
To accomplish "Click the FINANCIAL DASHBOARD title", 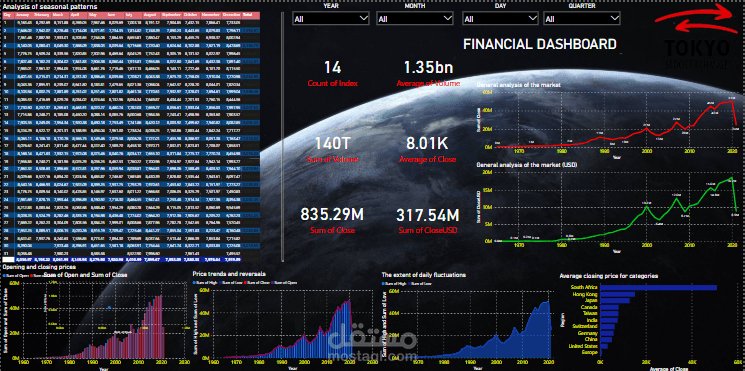I will 540,45.
